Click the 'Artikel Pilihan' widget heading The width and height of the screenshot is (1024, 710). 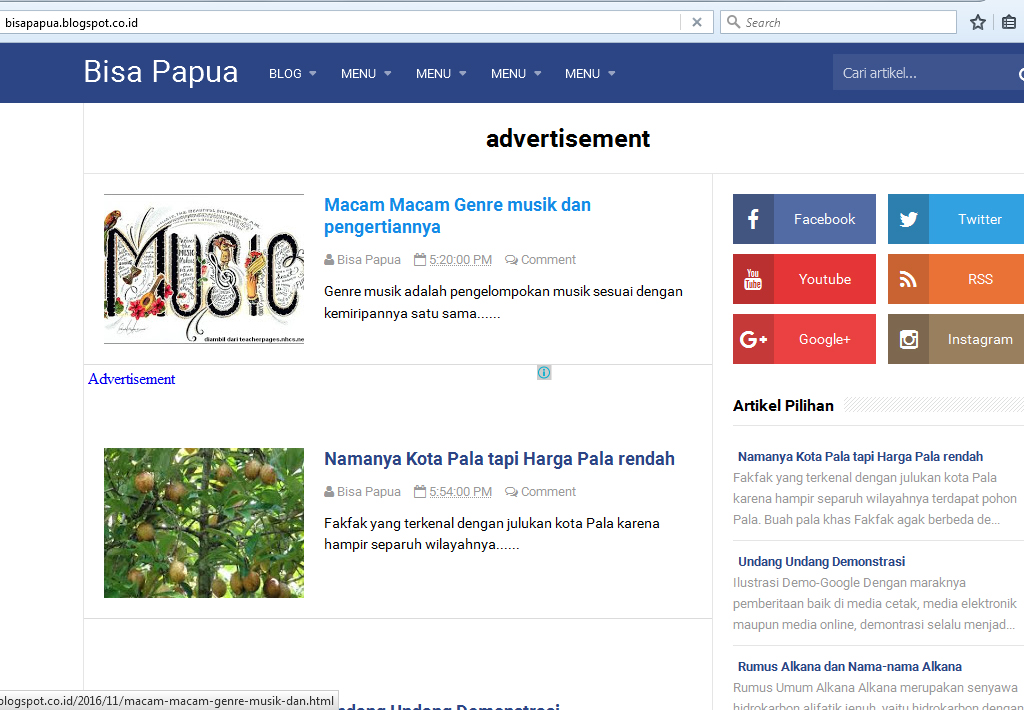tap(783, 406)
